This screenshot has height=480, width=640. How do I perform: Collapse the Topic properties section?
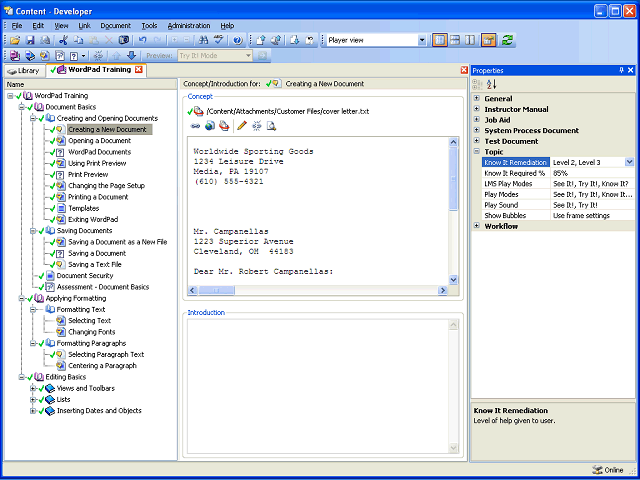click(x=476, y=151)
